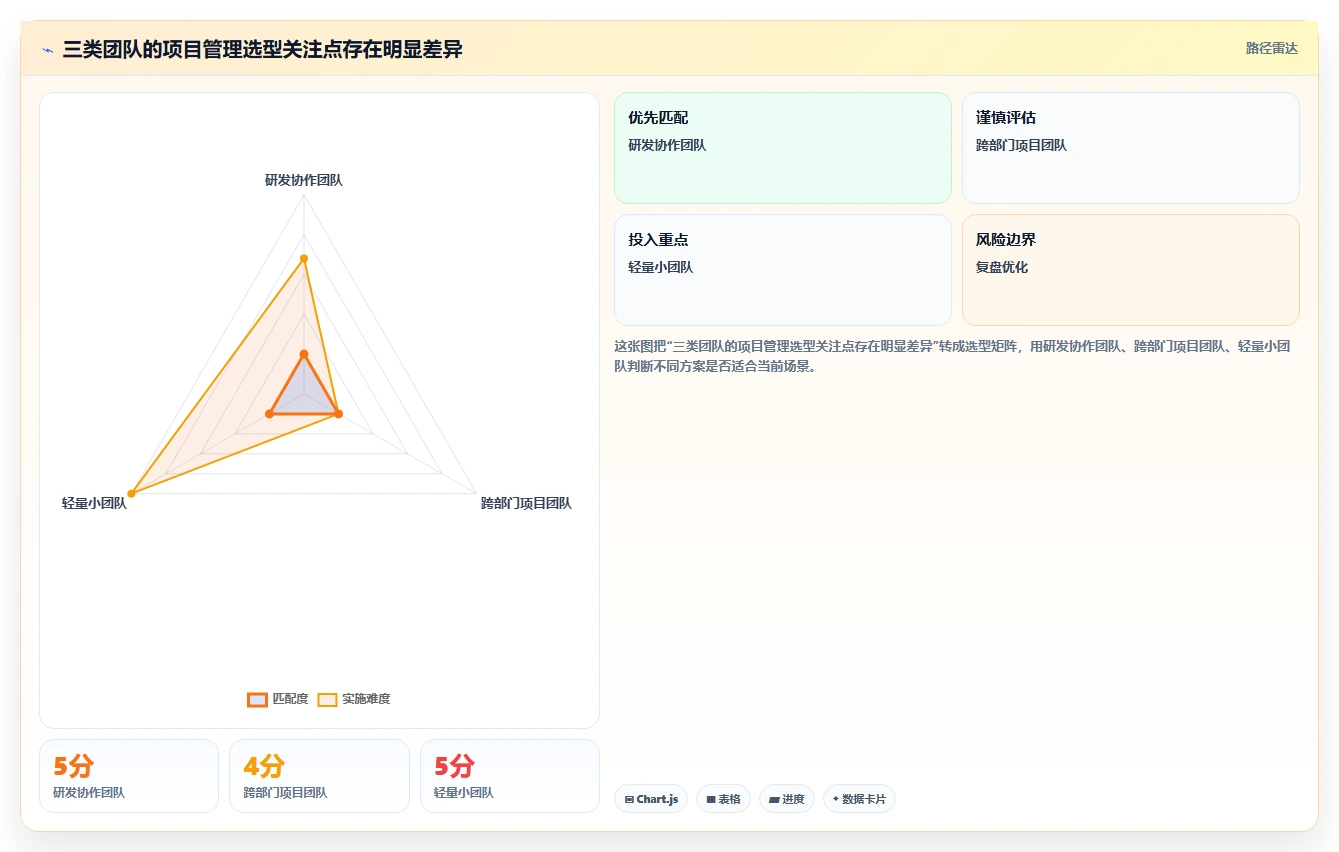This screenshot has width=1339, height=852.
Task: Click the orange 匹配度 point on 轻量小团队 axis
Action: (269, 413)
